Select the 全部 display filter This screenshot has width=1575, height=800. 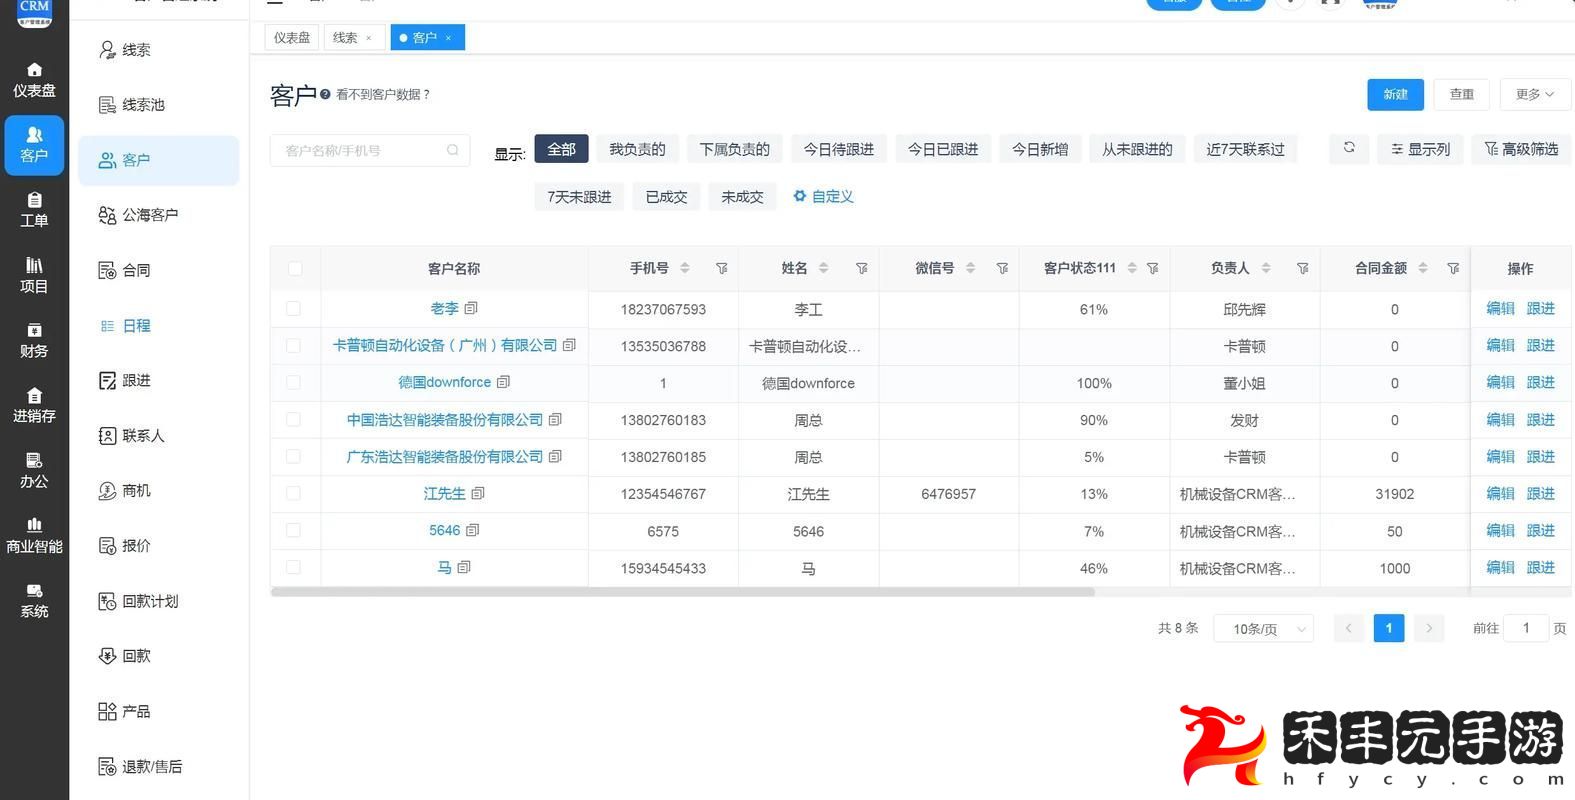coord(561,149)
